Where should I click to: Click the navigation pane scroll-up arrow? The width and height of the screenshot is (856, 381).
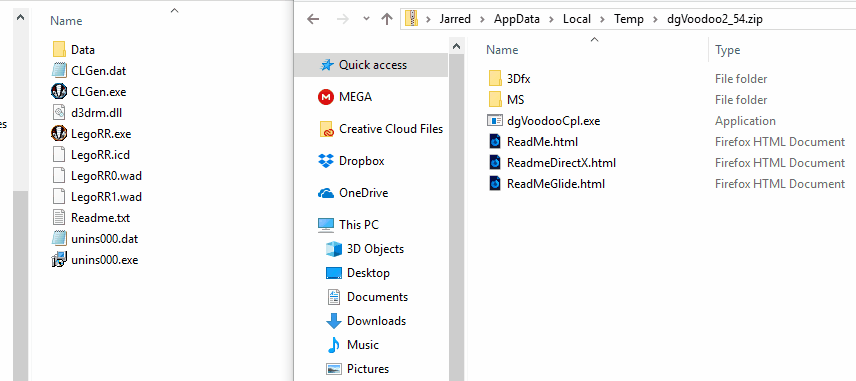tap(456, 47)
